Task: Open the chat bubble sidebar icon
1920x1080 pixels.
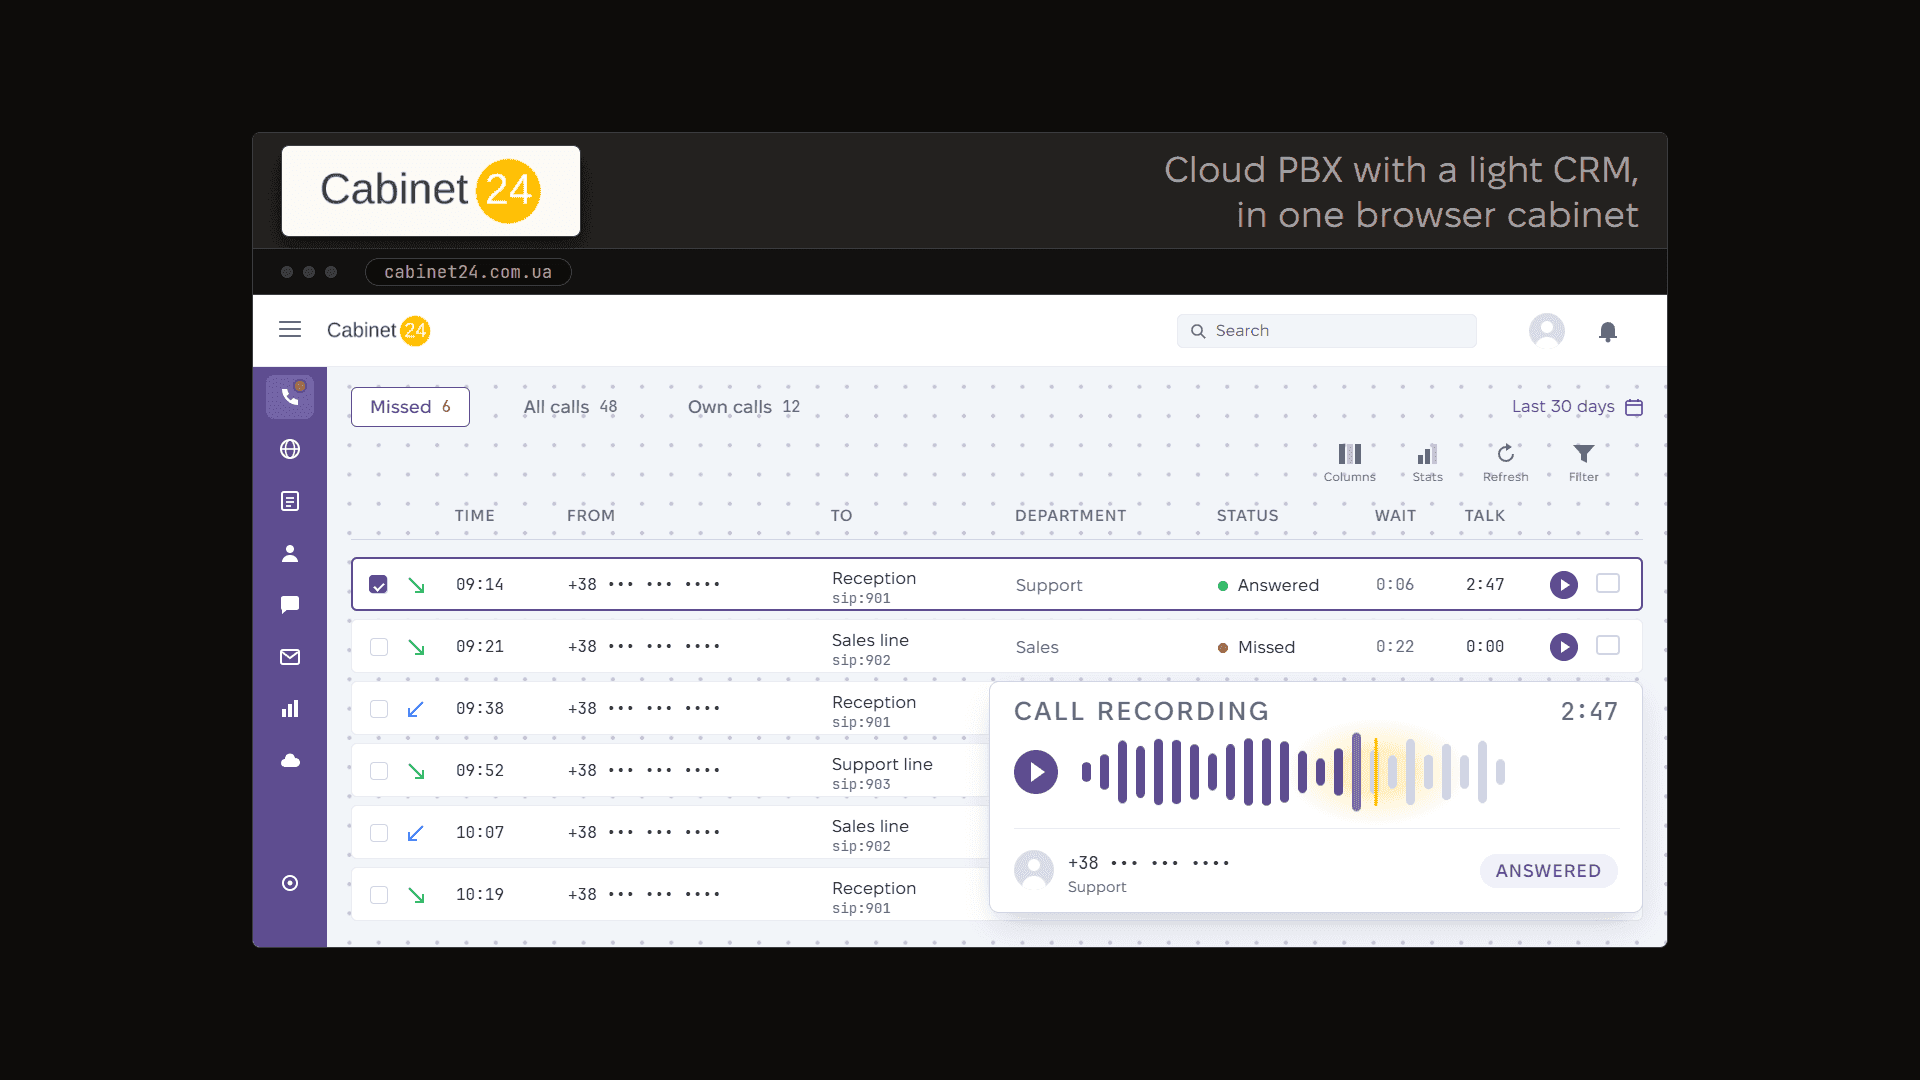Action: [290, 605]
